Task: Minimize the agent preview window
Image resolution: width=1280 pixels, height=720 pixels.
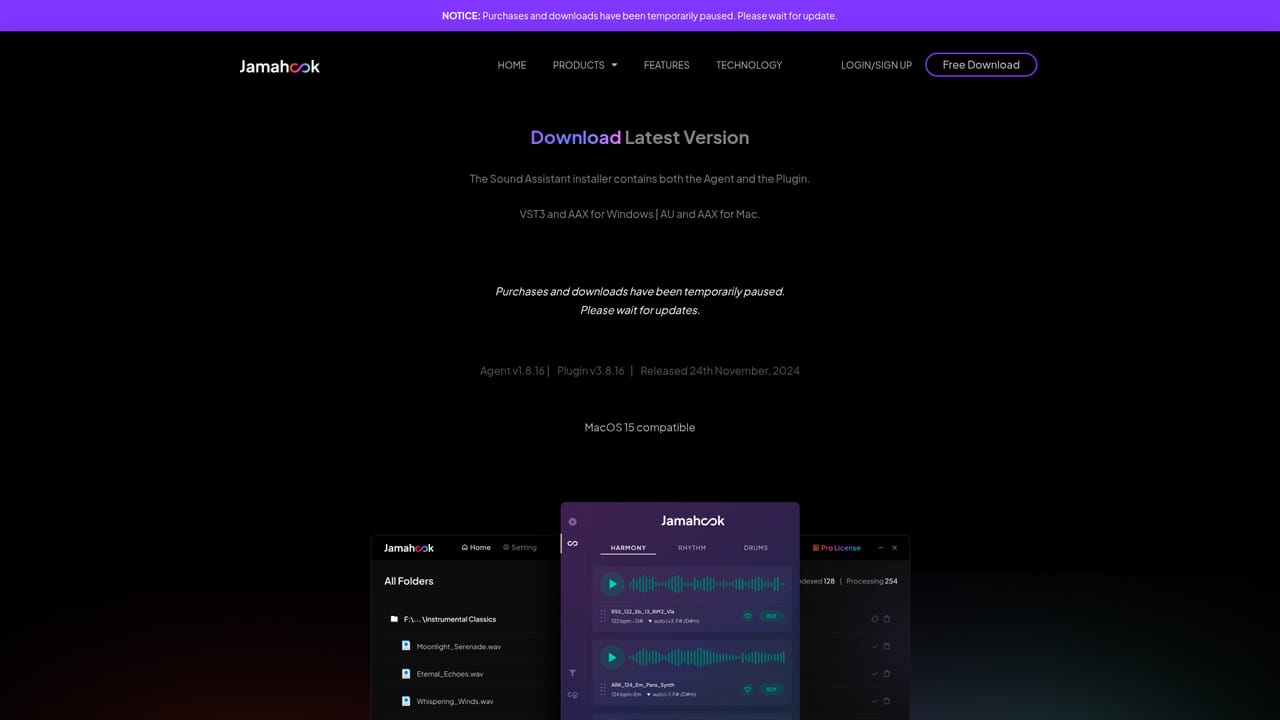Action: coord(880,548)
